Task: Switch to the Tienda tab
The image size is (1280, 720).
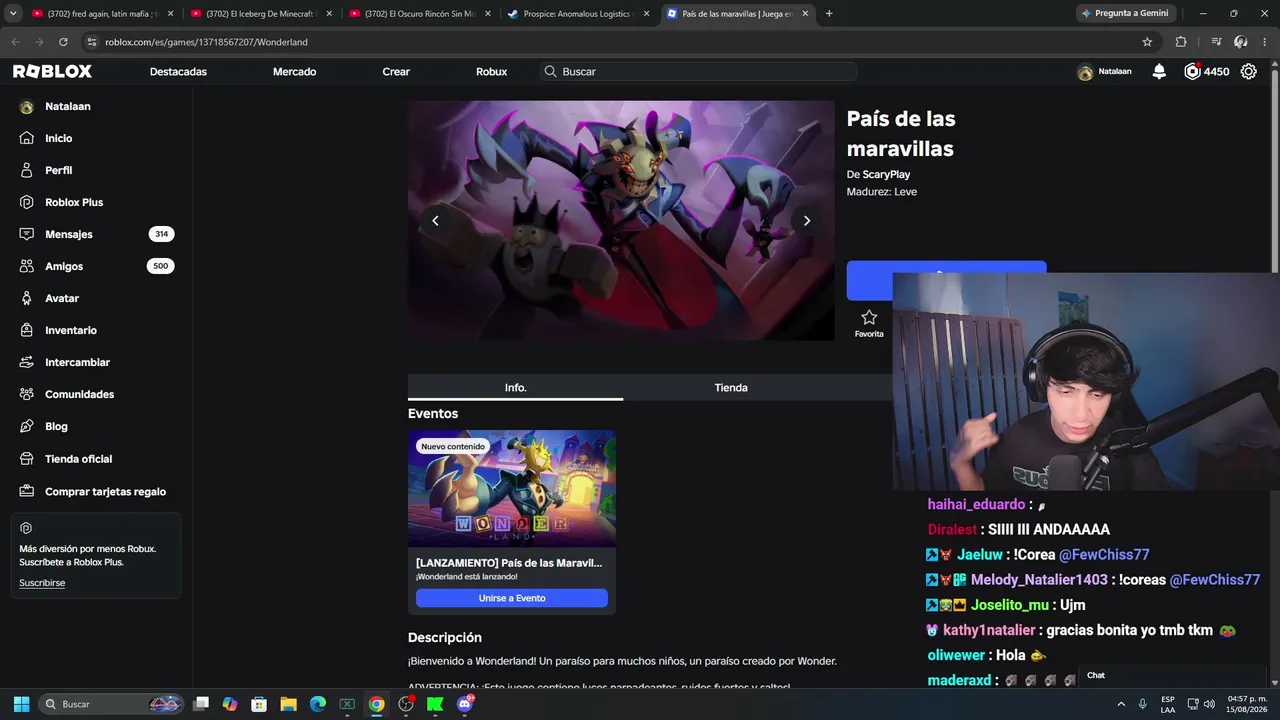Action: 731,388
